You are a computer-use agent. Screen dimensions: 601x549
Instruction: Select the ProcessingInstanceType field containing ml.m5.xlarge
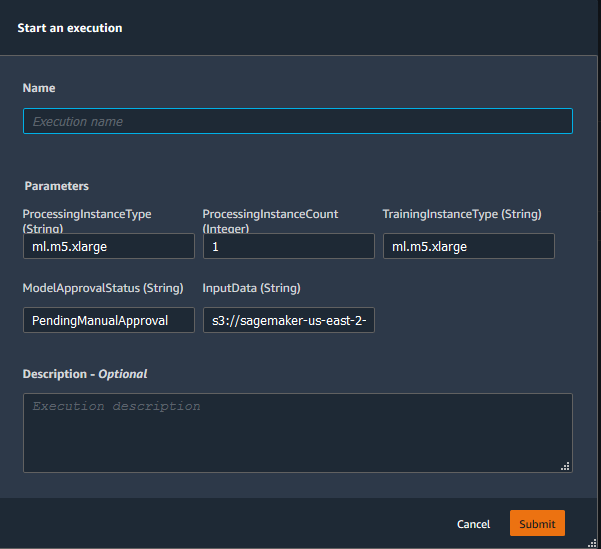pos(108,246)
